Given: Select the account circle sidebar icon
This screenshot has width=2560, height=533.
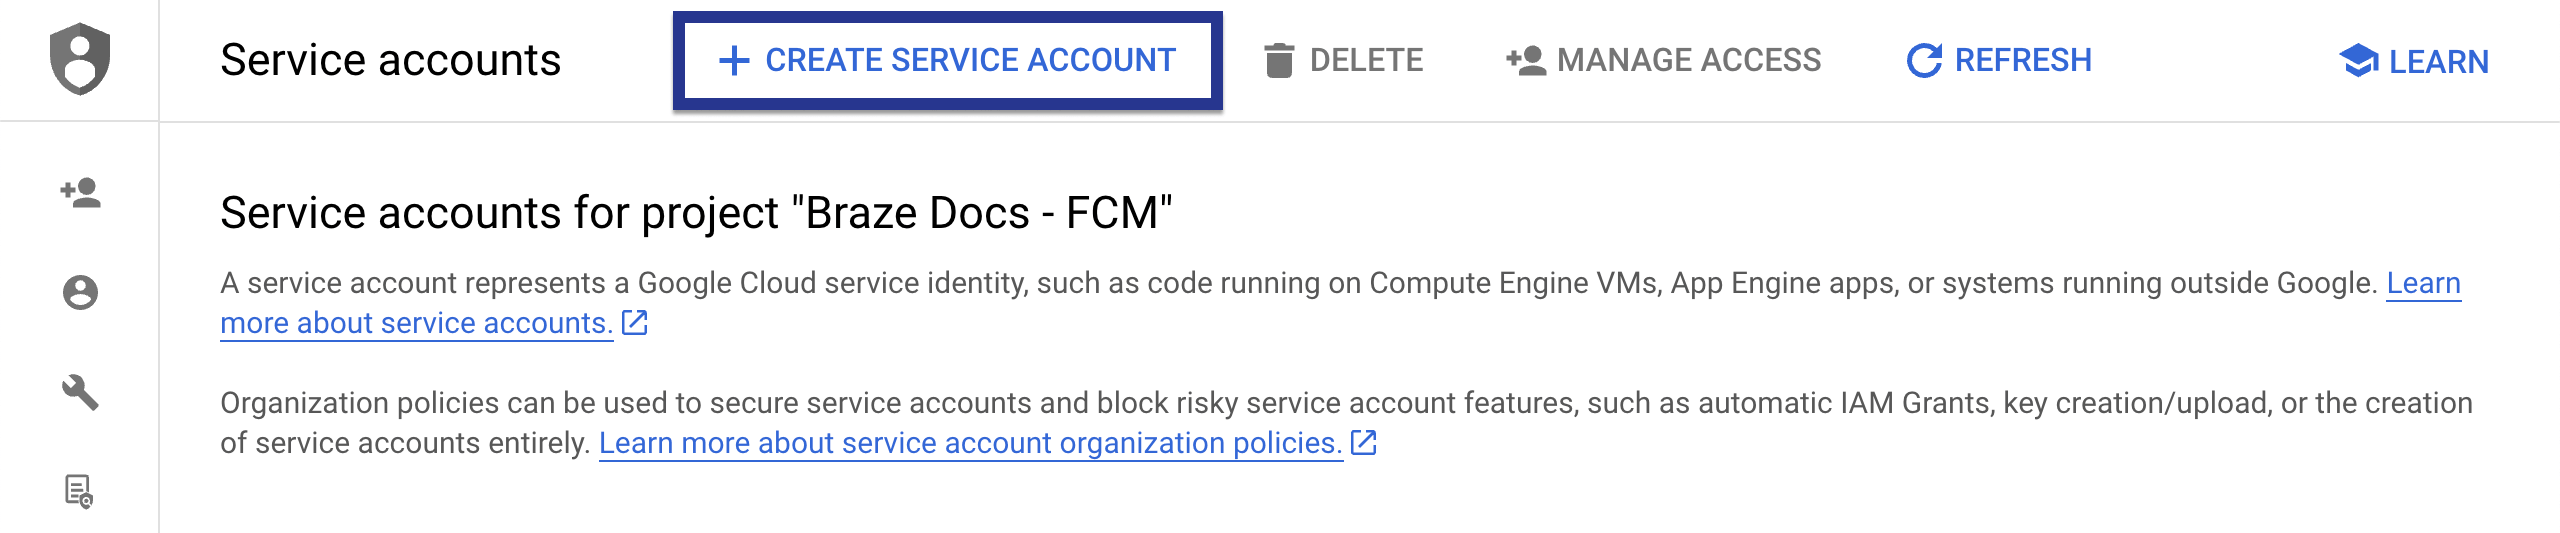Looking at the screenshot, I should [80, 293].
